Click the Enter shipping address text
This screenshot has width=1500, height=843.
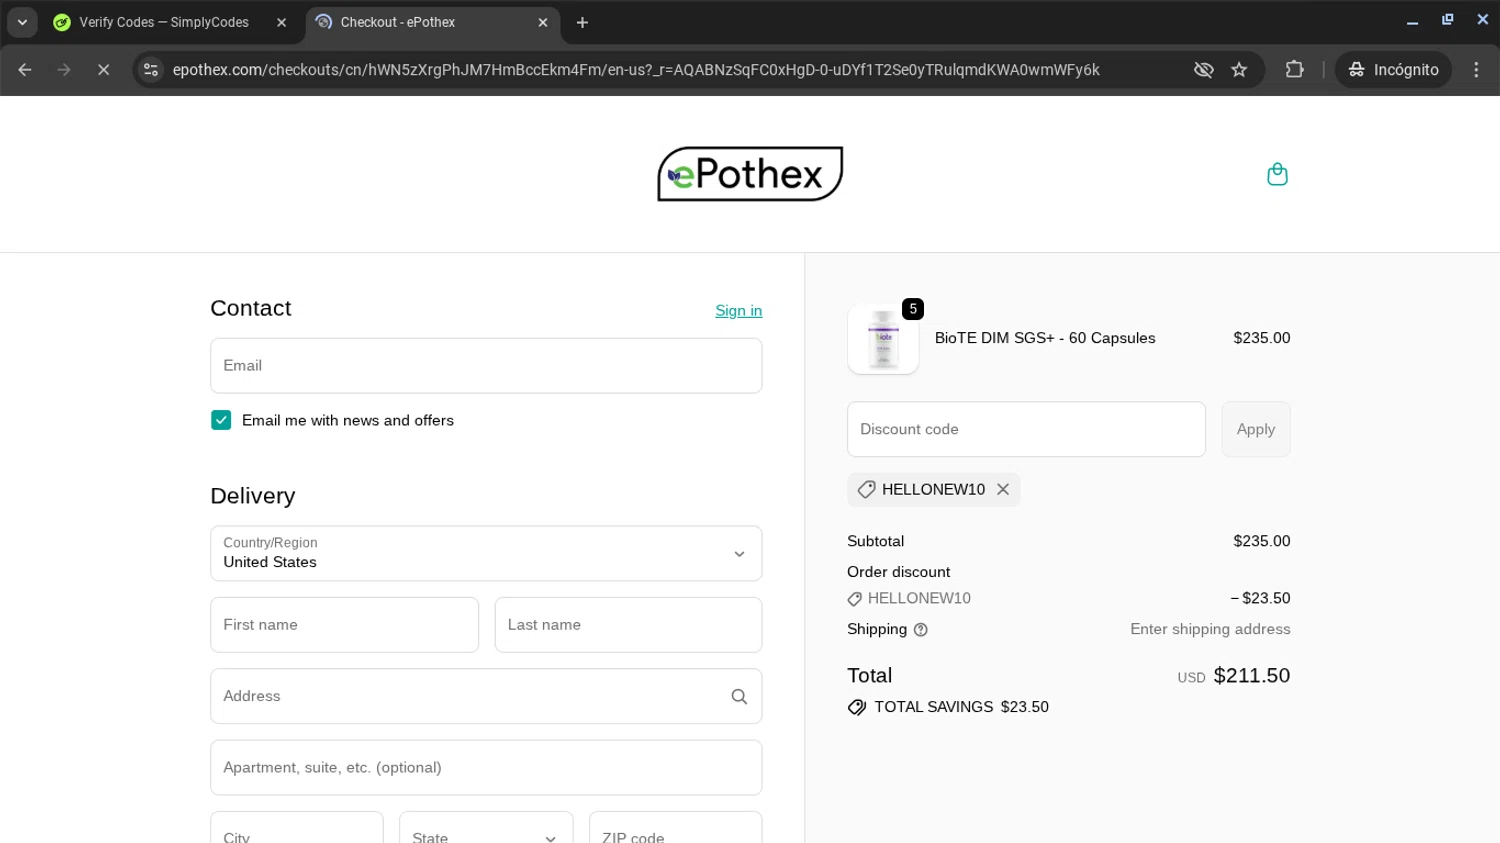coord(1210,629)
